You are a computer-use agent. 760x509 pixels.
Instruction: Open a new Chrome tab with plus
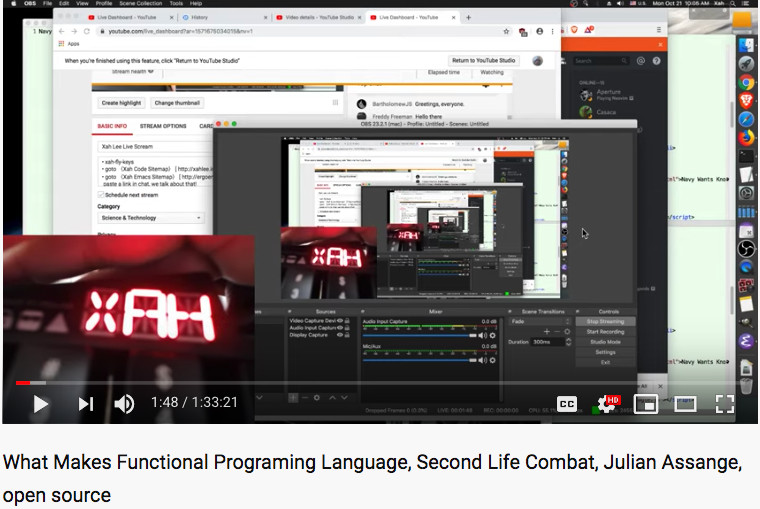coord(468,17)
